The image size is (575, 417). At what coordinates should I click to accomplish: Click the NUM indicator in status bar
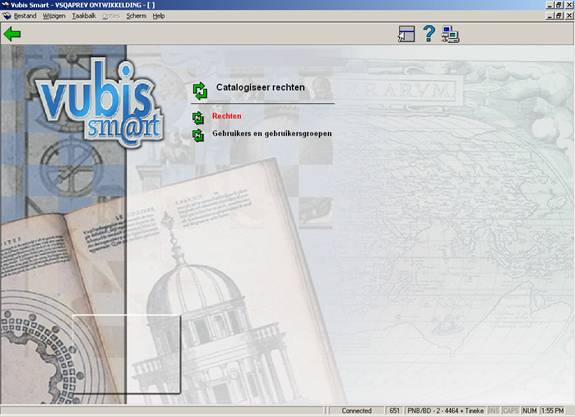[x=530, y=411]
